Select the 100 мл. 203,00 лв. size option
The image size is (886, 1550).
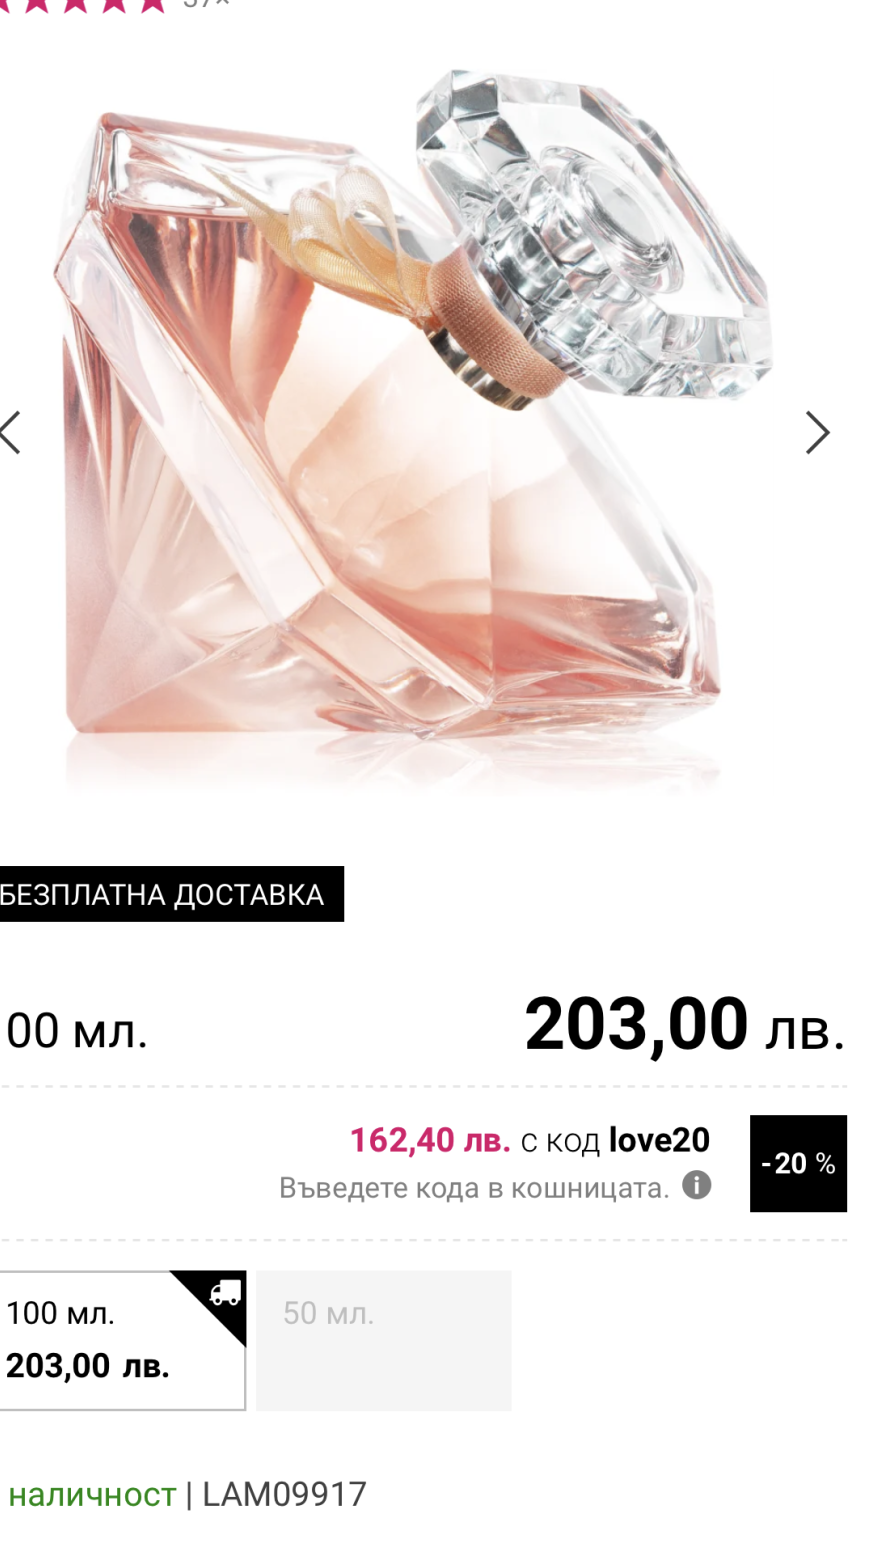coord(122,1340)
